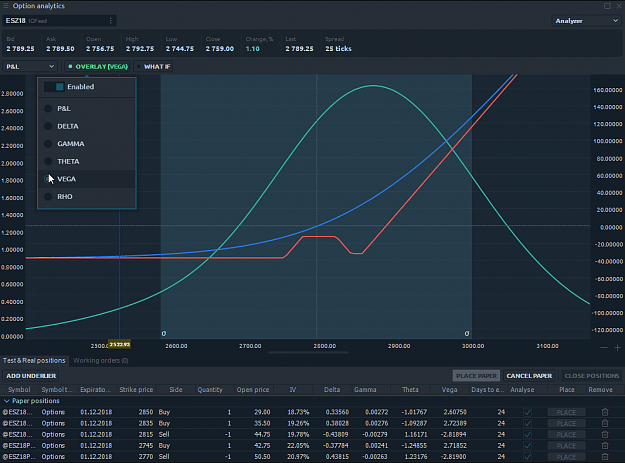Sort by the Gamma column header
The width and height of the screenshot is (625, 463).
[365, 390]
